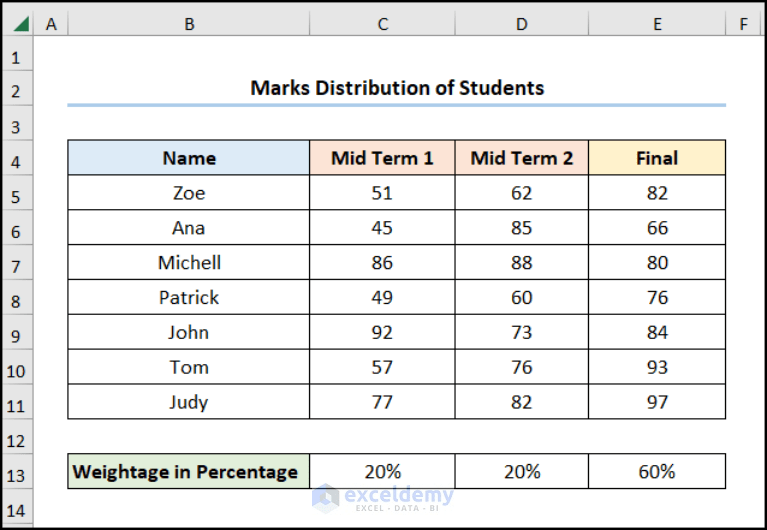Click John's Mid Term 1 score 92
767x530 pixels.
(x=382, y=332)
